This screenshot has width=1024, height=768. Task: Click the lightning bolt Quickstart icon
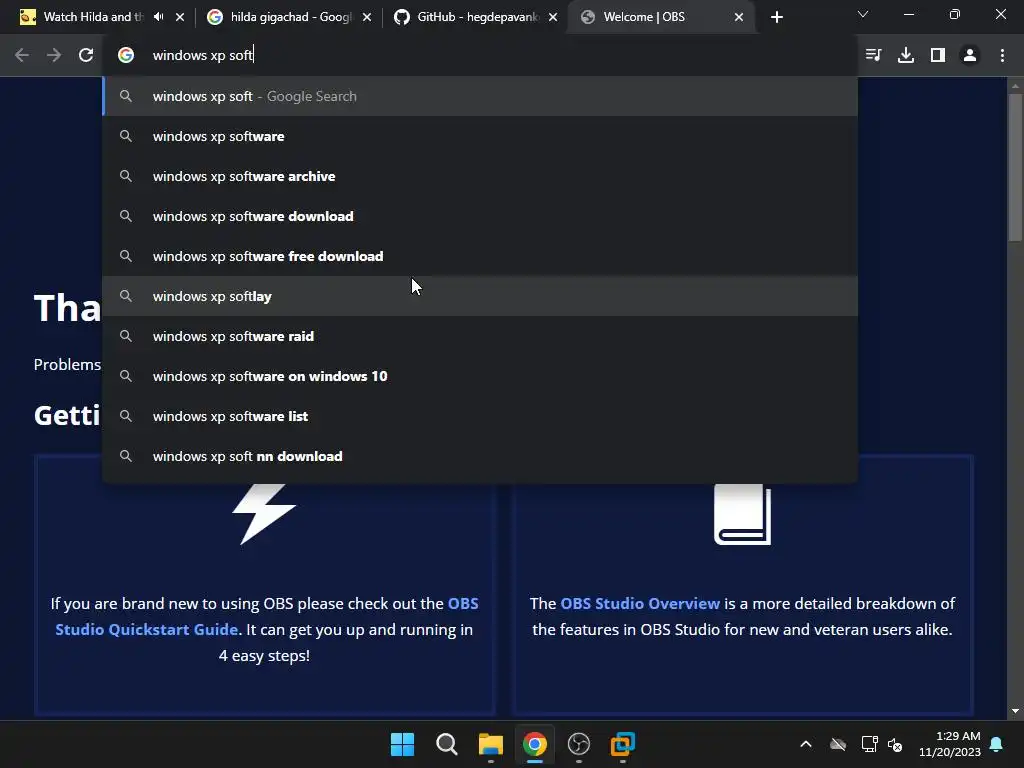264,514
